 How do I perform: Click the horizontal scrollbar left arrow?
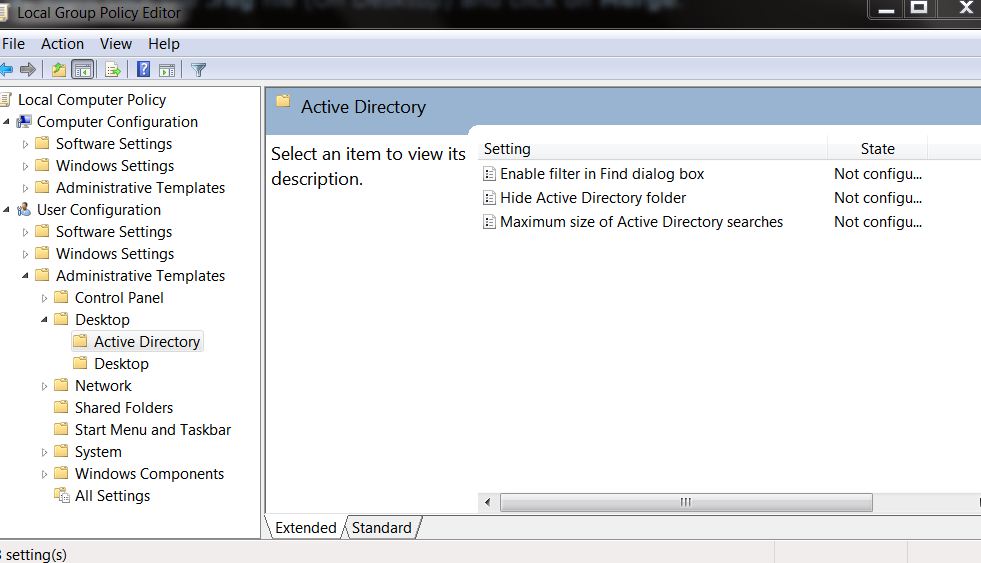[487, 502]
